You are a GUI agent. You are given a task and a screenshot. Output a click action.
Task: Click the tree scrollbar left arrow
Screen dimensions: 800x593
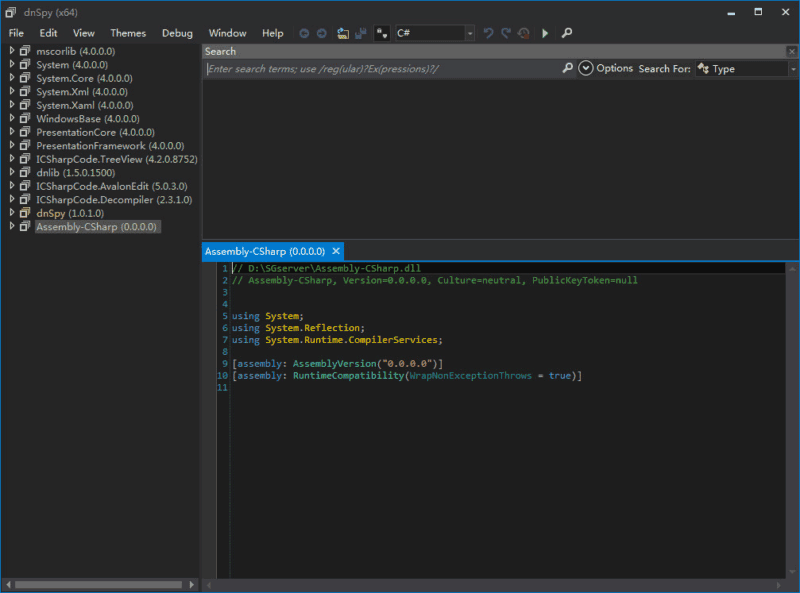click(x=8, y=584)
